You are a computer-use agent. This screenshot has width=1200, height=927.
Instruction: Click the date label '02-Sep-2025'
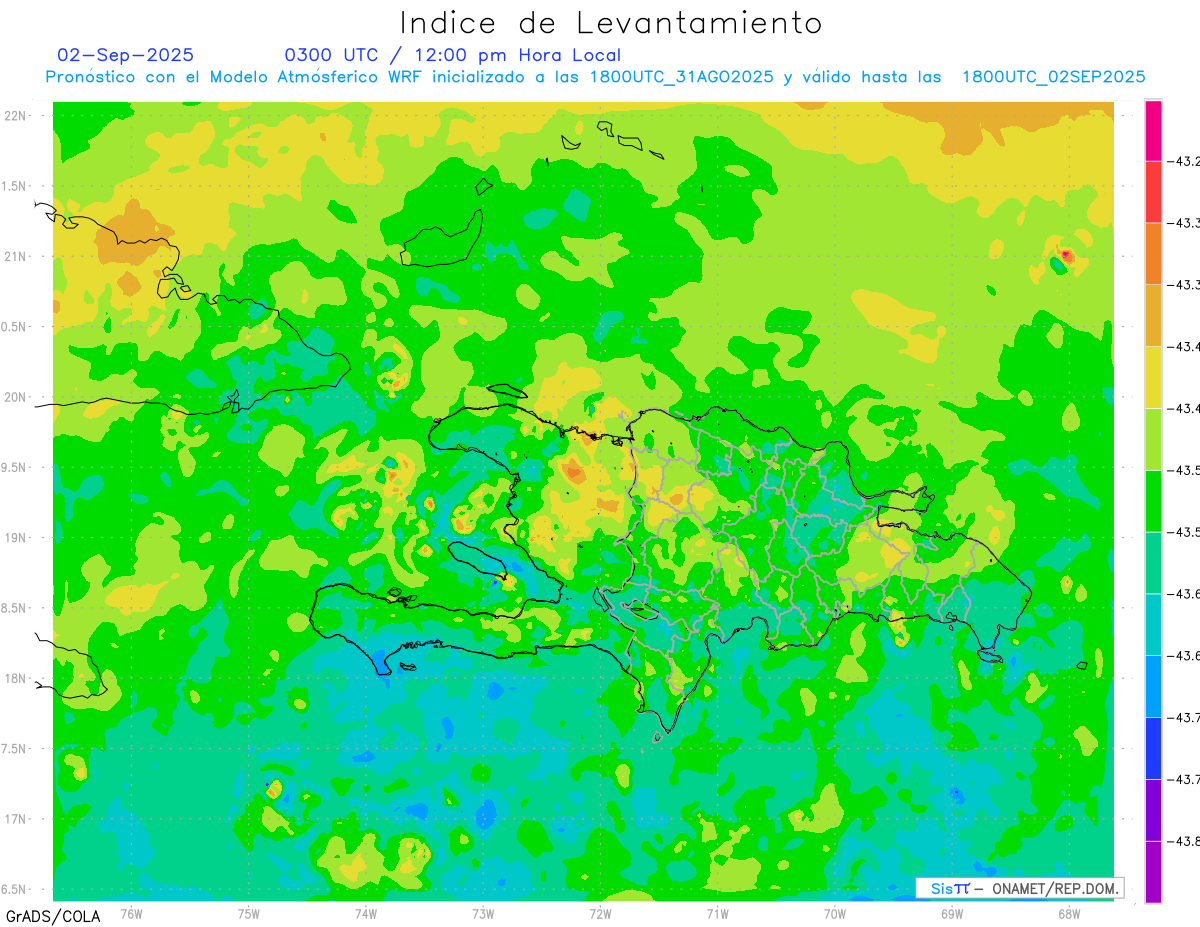[126, 55]
